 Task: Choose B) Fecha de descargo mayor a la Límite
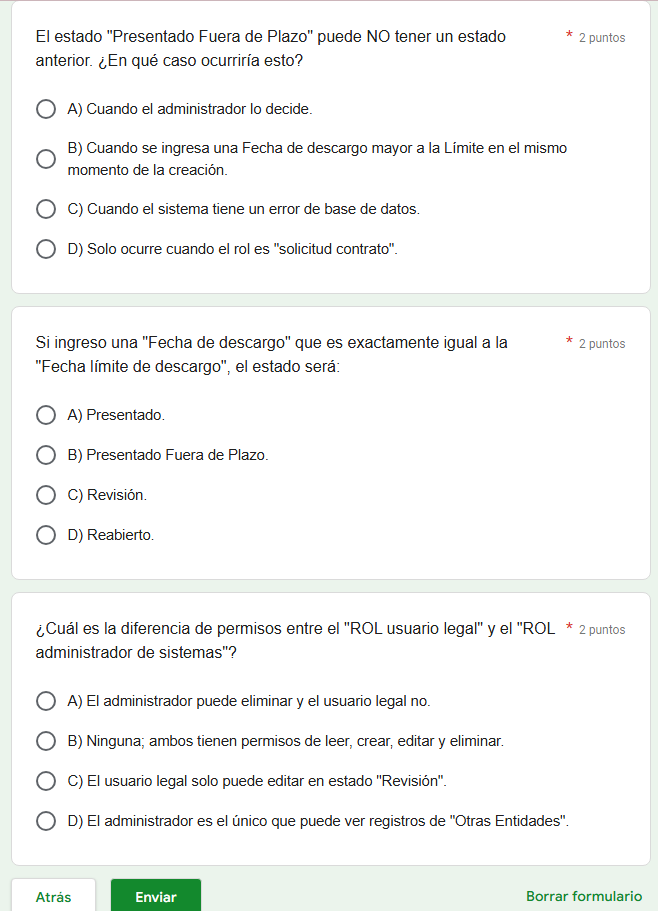pyautogui.click(x=46, y=159)
